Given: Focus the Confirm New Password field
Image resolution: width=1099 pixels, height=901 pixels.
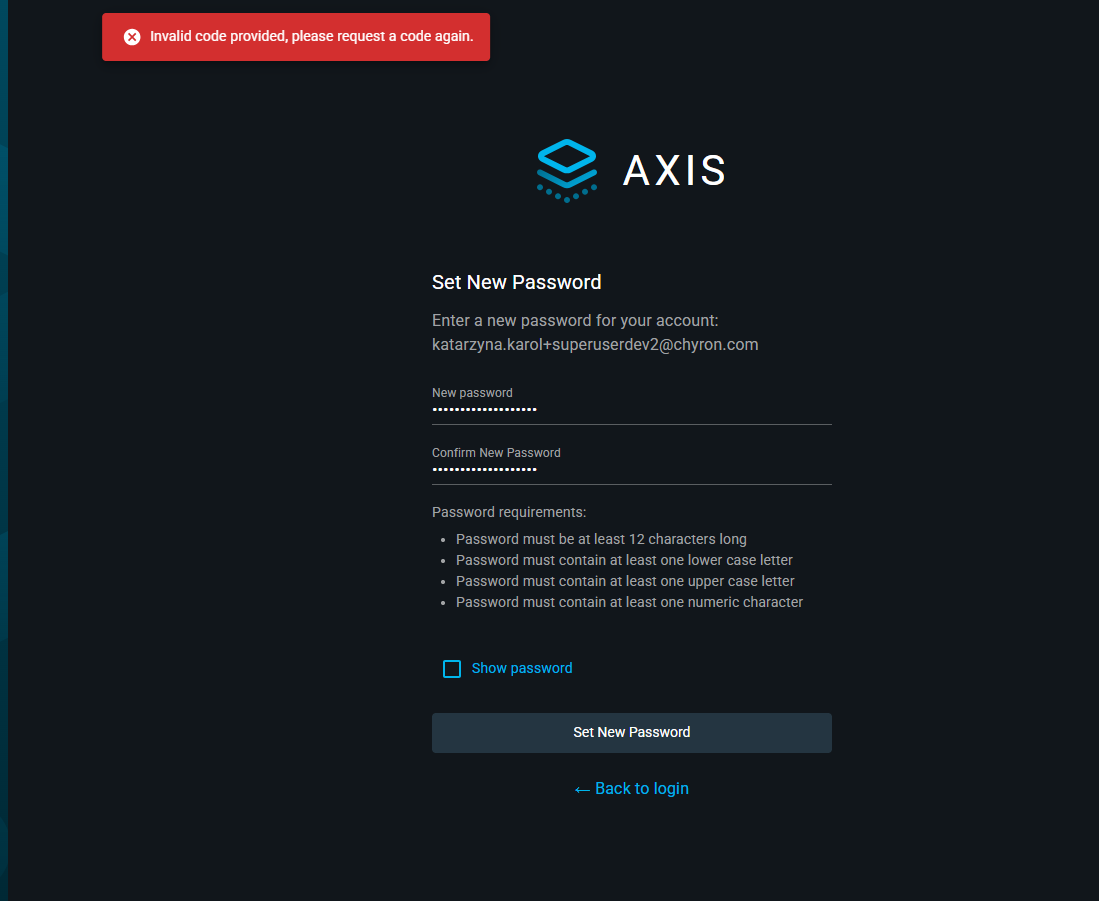Looking at the screenshot, I should pos(631,469).
